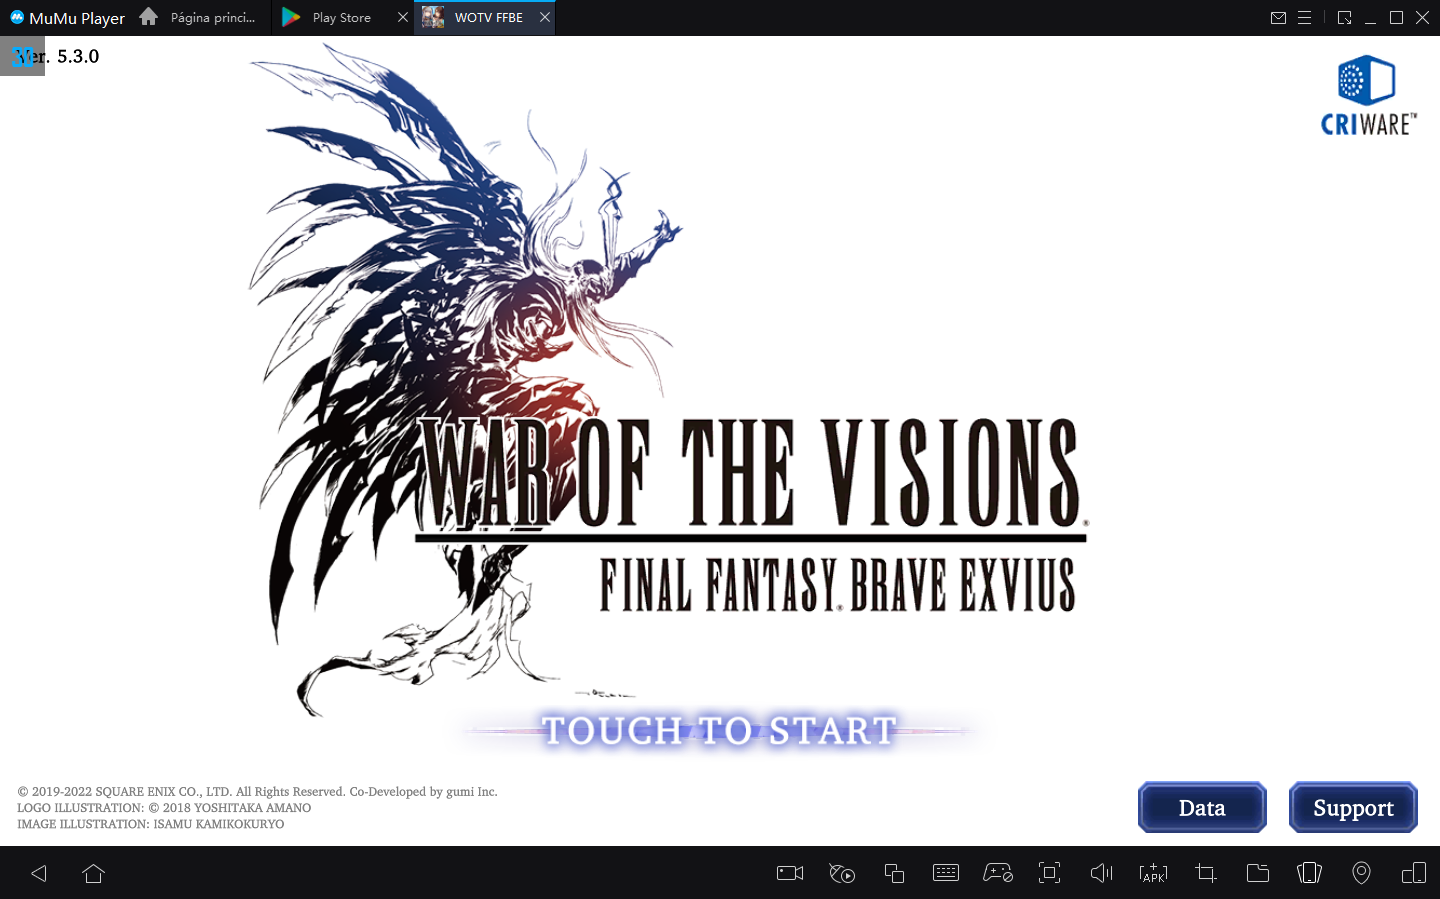Click the Data button
Image resolution: width=1440 pixels, height=899 pixels.
point(1202,807)
